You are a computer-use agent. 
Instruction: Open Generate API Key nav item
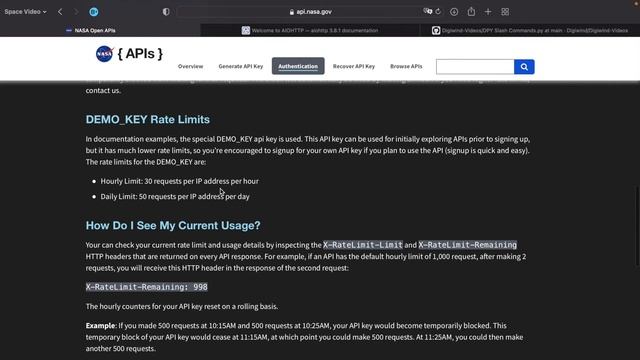pyautogui.click(x=241, y=66)
